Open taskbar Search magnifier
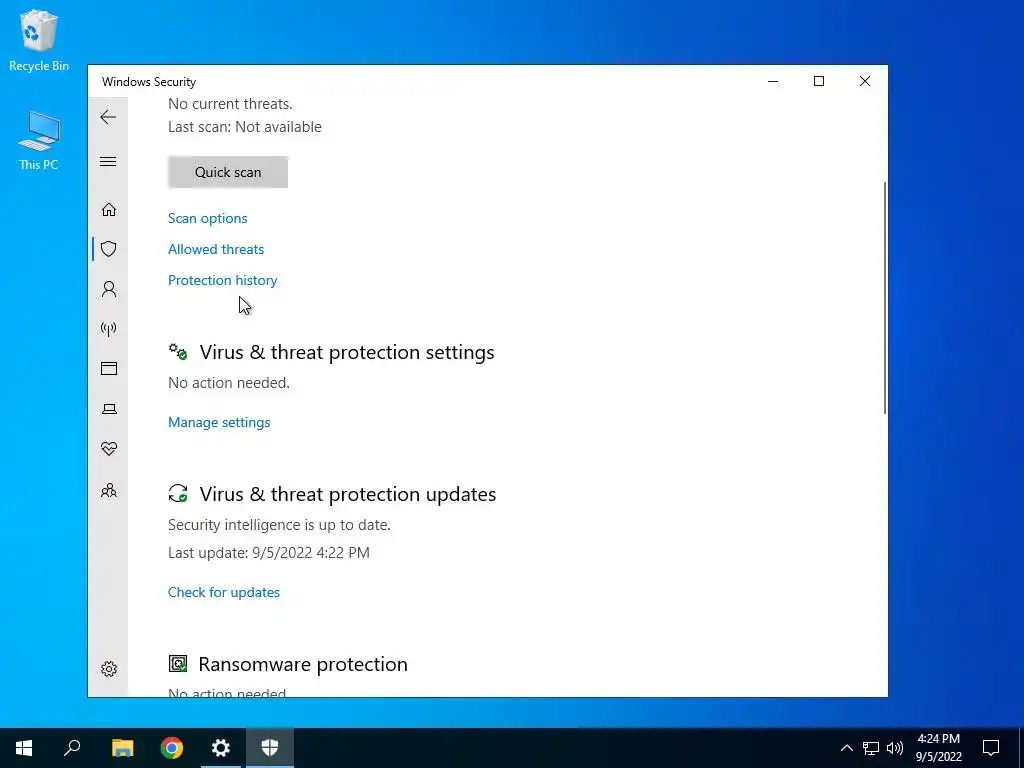 pos(72,748)
